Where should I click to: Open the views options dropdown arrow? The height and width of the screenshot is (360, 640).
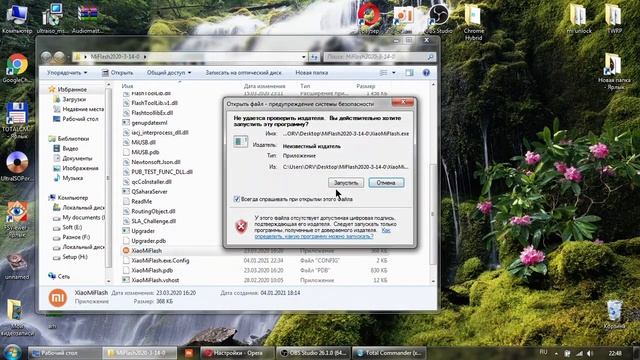pos(393,73)
